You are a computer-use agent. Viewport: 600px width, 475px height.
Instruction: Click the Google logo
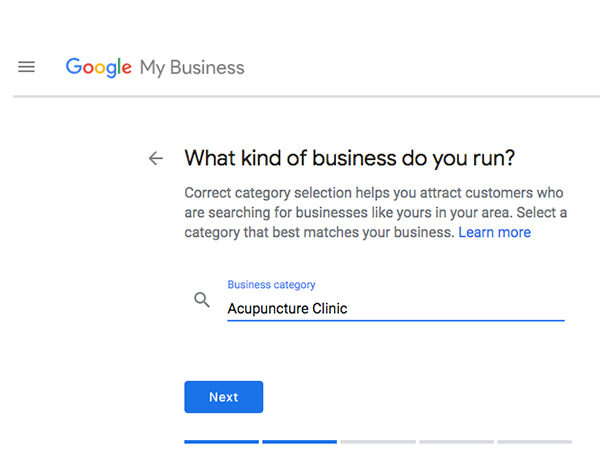coord(99,68)
